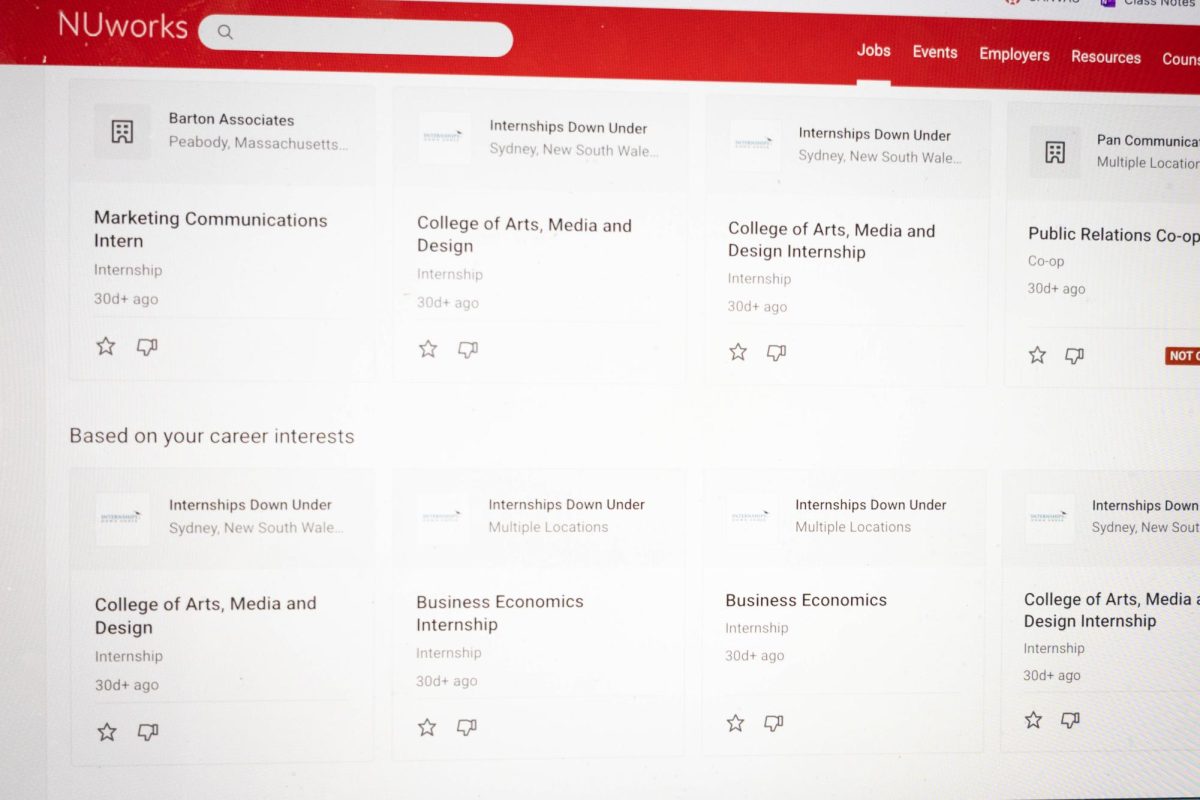The width and height of the screenshot is (1200, 800).
Task: Click 30d+ ago on the Public Relations Co-op card
Action: click(x=1056, y=289)
